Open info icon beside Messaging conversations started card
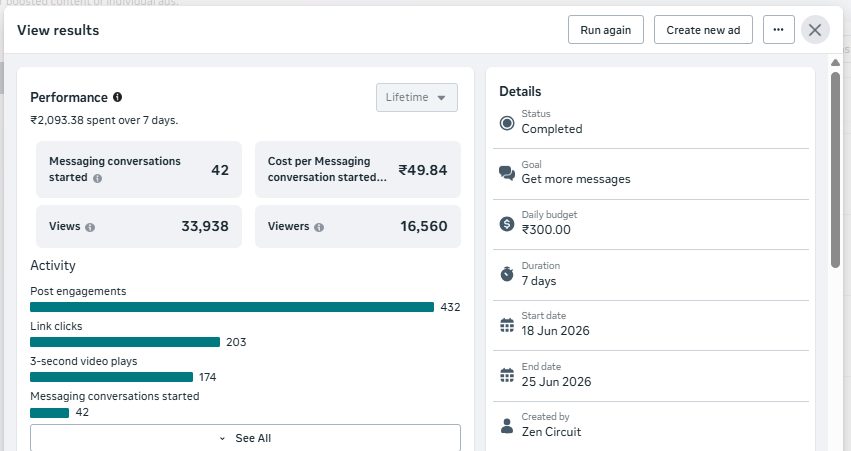 pyautogui.click(x=97, y=178)
